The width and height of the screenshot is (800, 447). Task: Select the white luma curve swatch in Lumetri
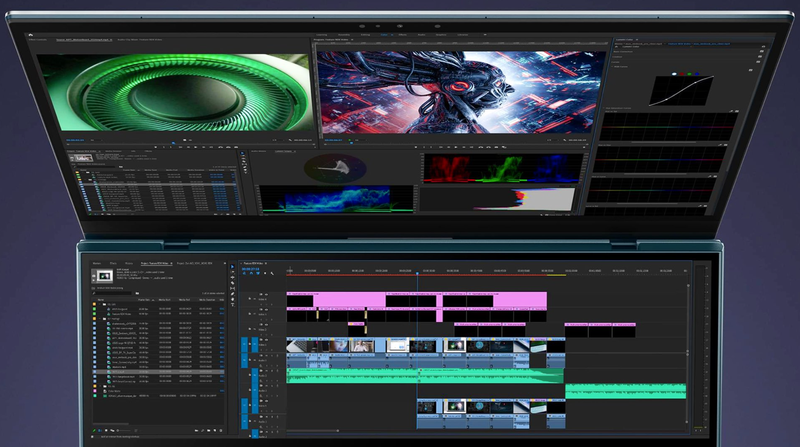674,74
